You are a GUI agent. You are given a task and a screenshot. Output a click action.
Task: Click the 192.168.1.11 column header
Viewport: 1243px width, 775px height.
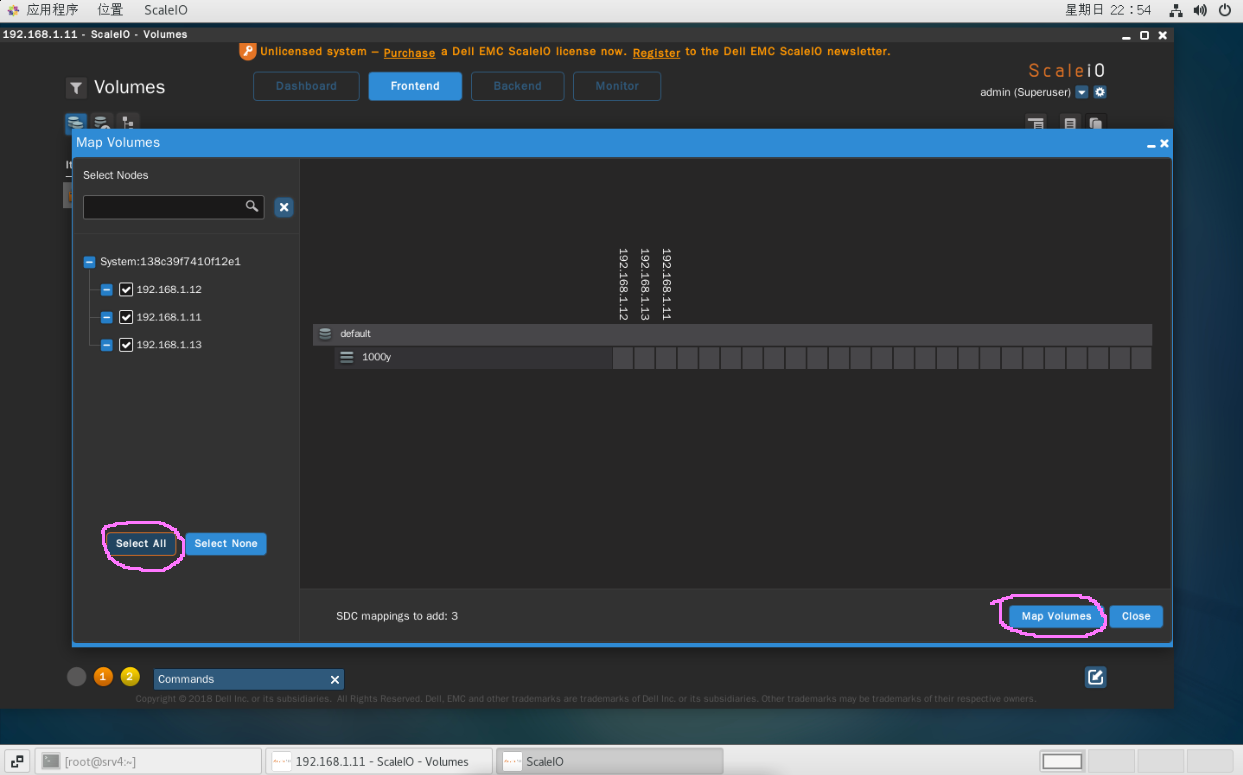pyautogui.click(x=666, y=284)
